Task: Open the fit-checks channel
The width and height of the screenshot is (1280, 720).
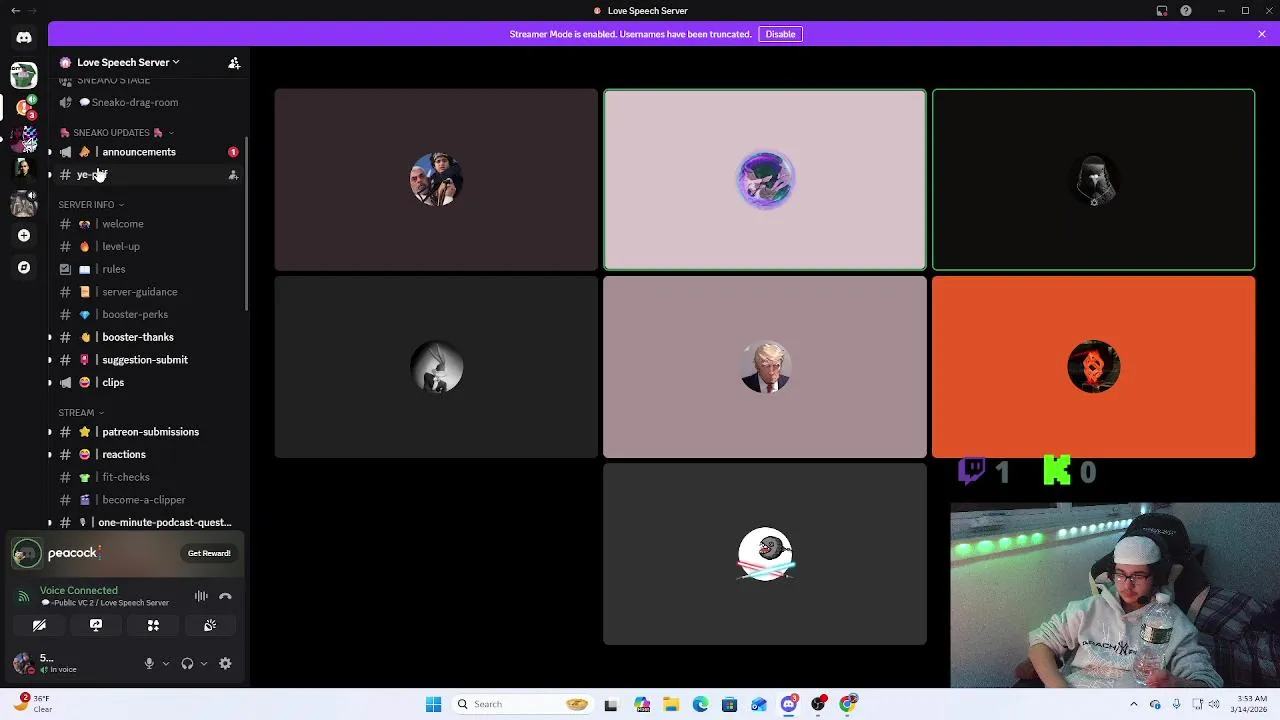Action: point(147,477)
